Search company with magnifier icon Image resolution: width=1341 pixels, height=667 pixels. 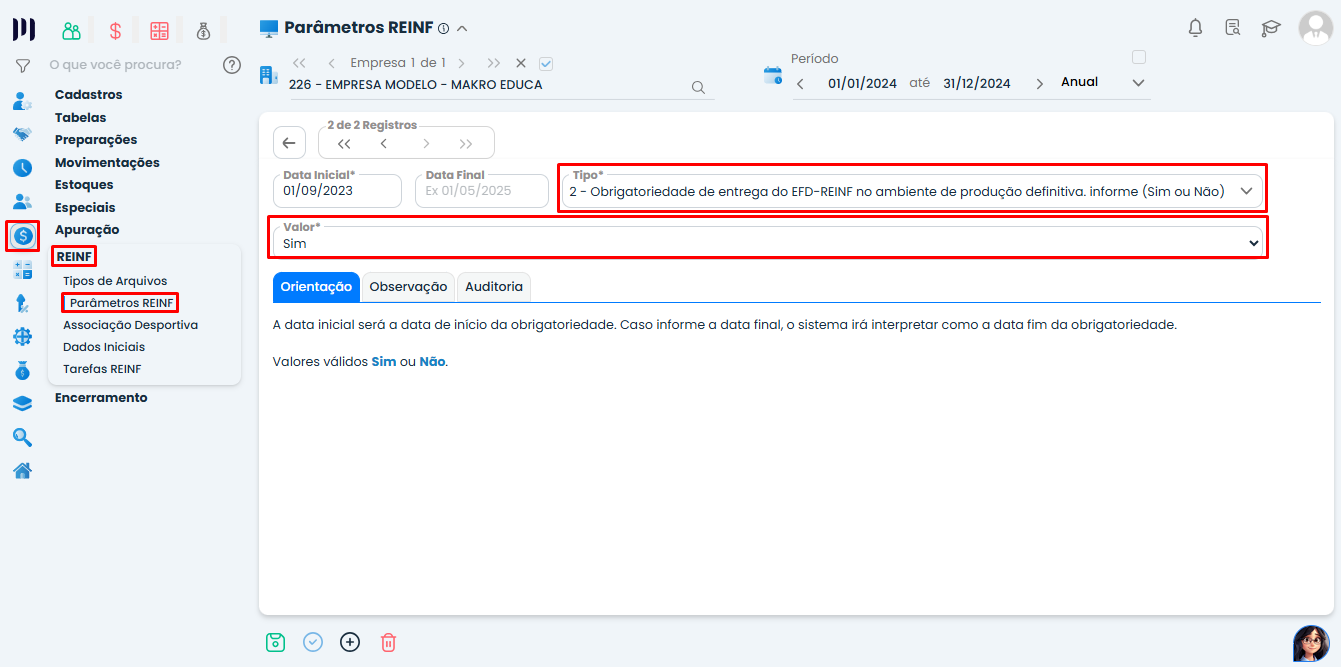tap(699, 87)
